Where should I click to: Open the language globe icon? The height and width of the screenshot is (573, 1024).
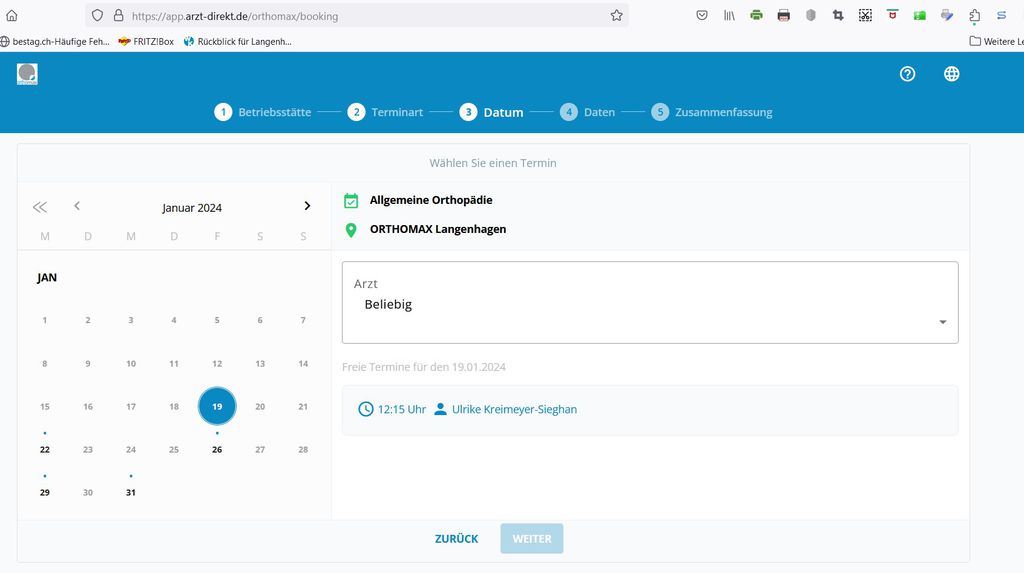(x=951, y=74)
